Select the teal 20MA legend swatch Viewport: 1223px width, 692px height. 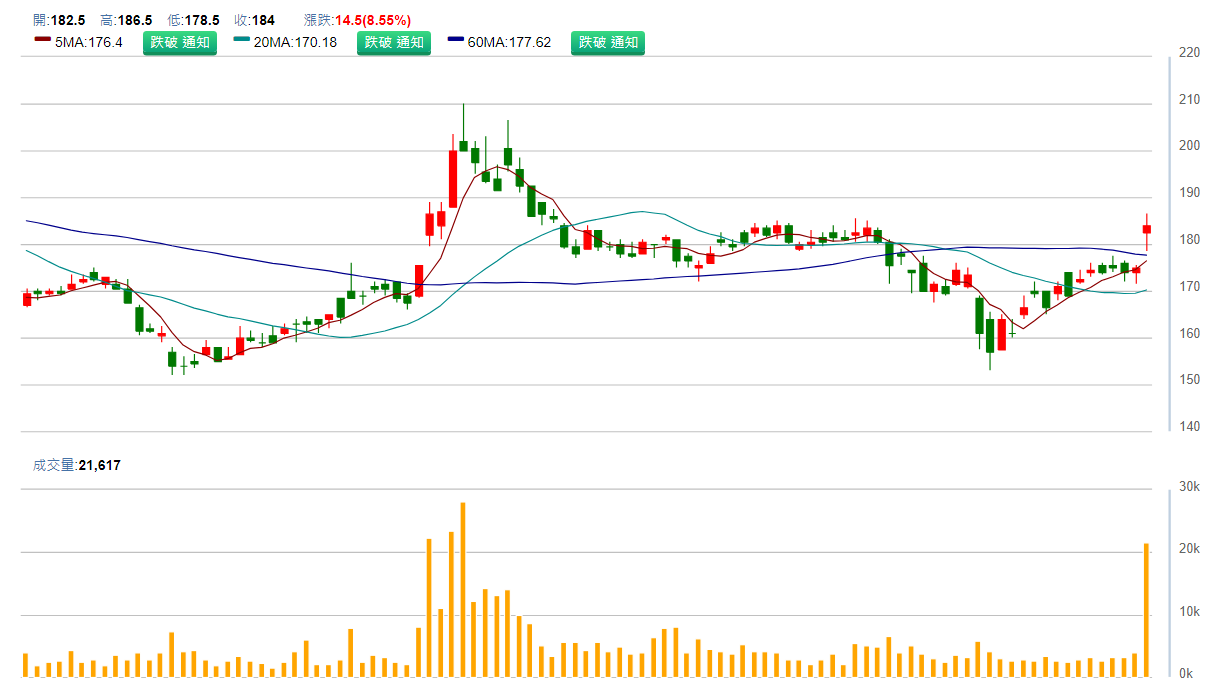click(241, 40)
